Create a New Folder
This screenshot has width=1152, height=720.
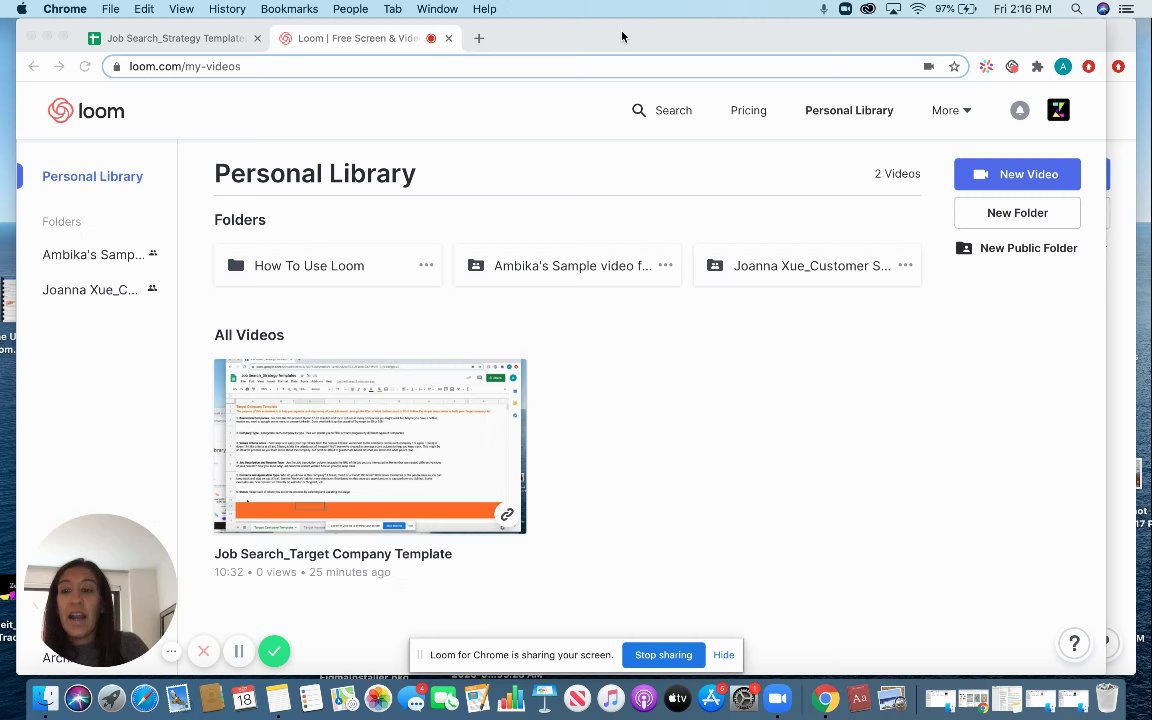coord(1017,213)
